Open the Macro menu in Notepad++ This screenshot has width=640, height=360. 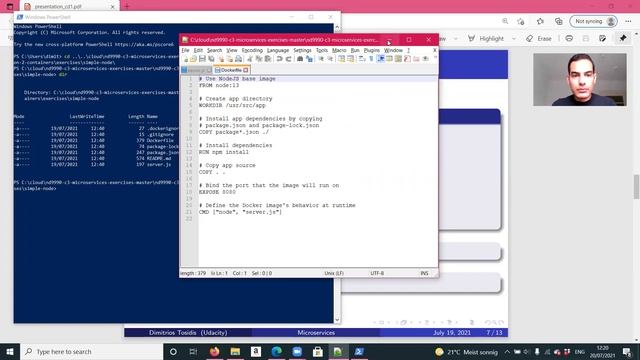pos(339,50)
